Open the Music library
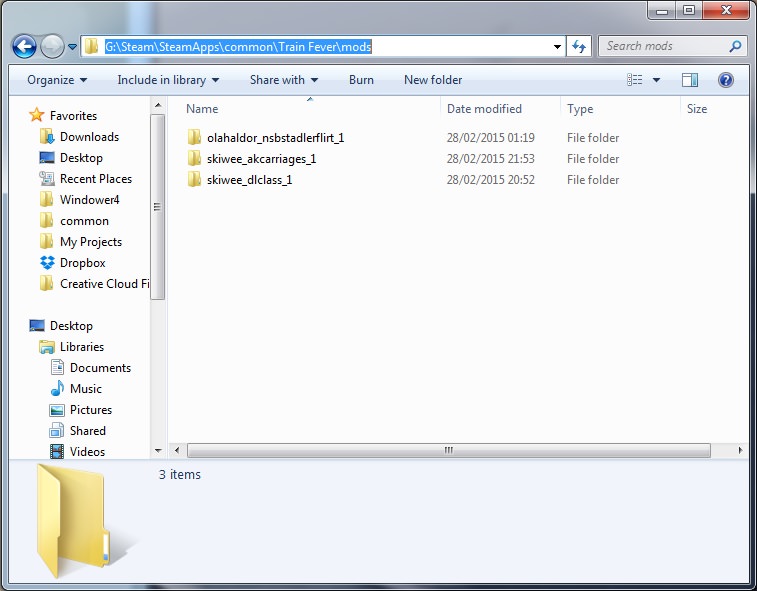Image resolution: width=757 pixels, height=591 pixels. click(x=85, y=389)
